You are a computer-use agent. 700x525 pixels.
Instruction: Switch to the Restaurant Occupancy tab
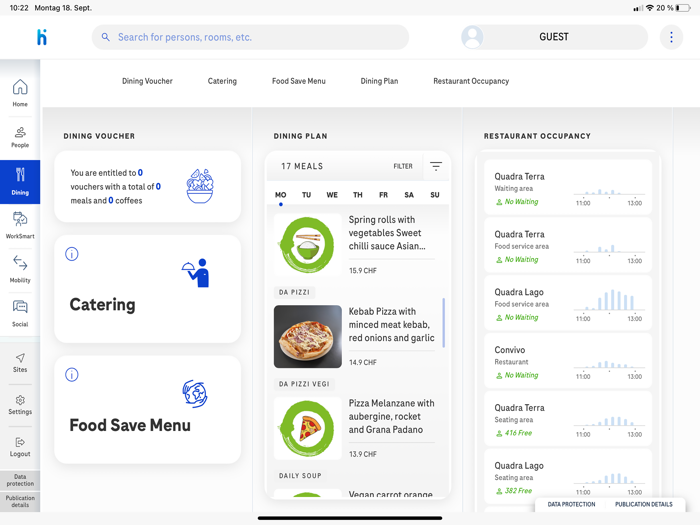(471, 81)
